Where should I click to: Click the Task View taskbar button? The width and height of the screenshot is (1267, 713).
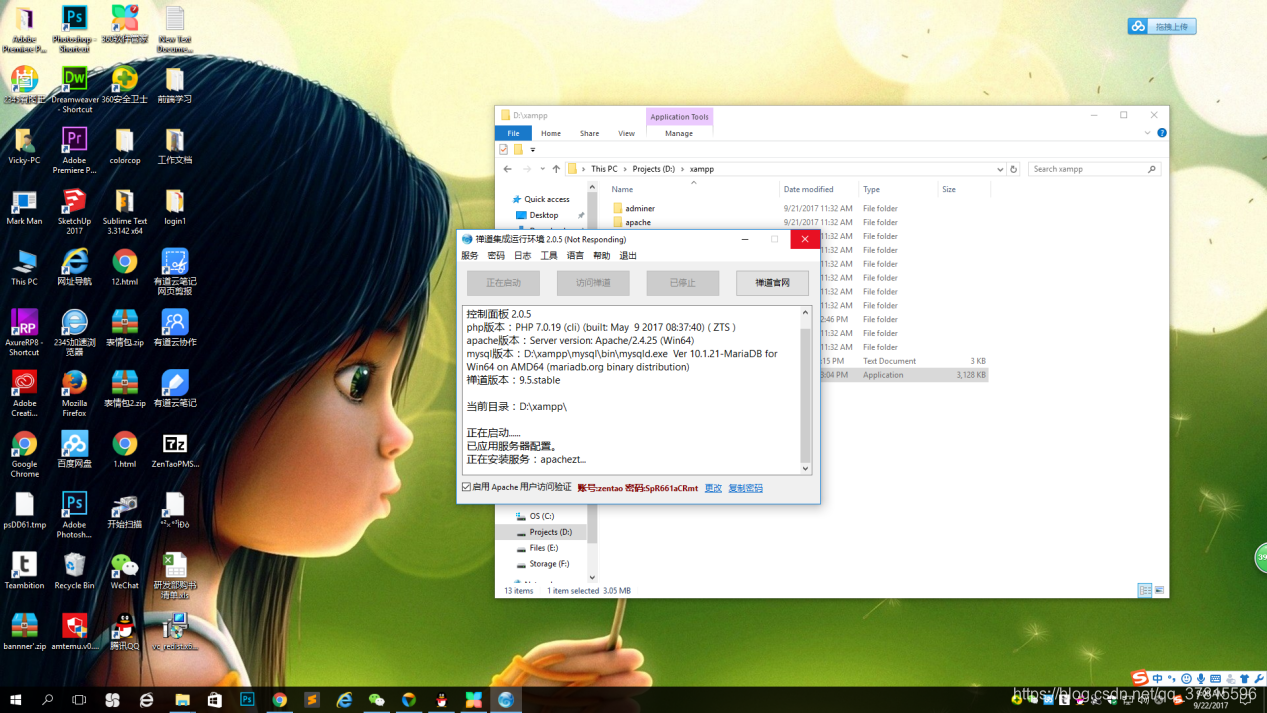tap(79, 700)
